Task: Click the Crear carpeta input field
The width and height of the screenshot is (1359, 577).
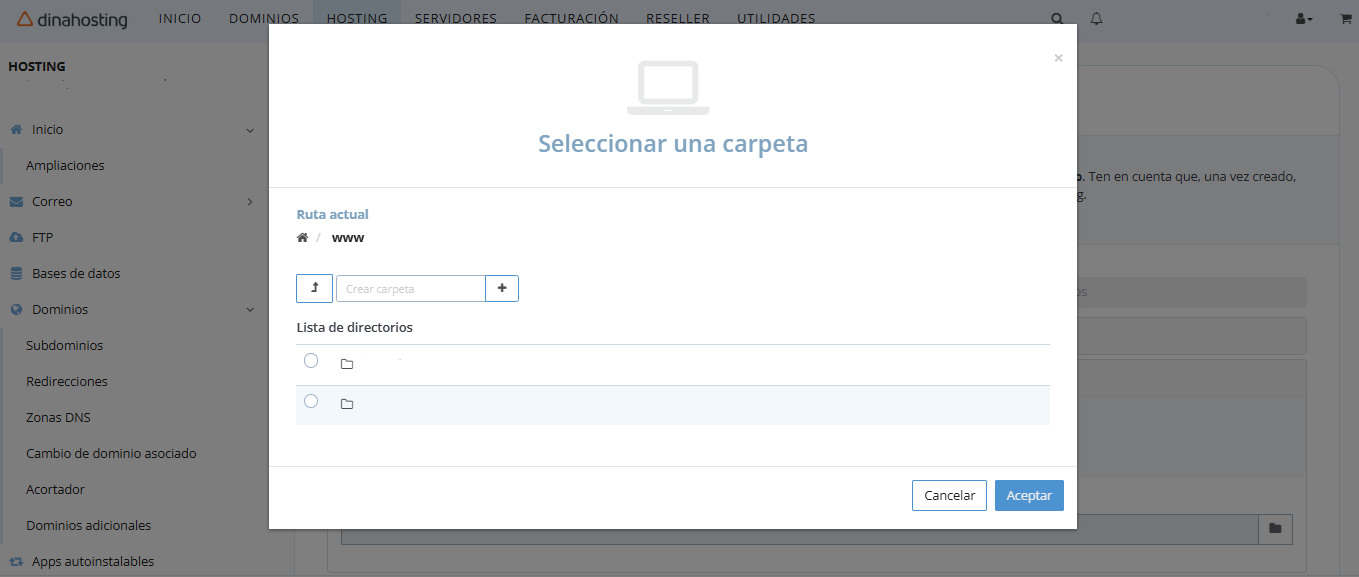Action: 410,288
